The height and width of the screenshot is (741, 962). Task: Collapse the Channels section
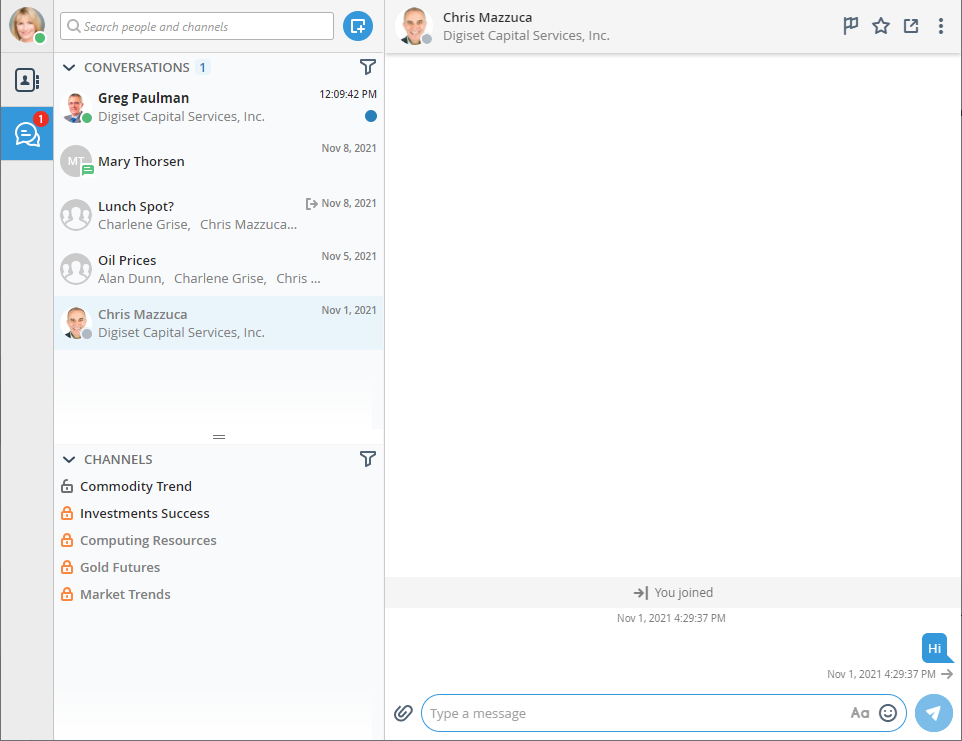tap(69, 460)
